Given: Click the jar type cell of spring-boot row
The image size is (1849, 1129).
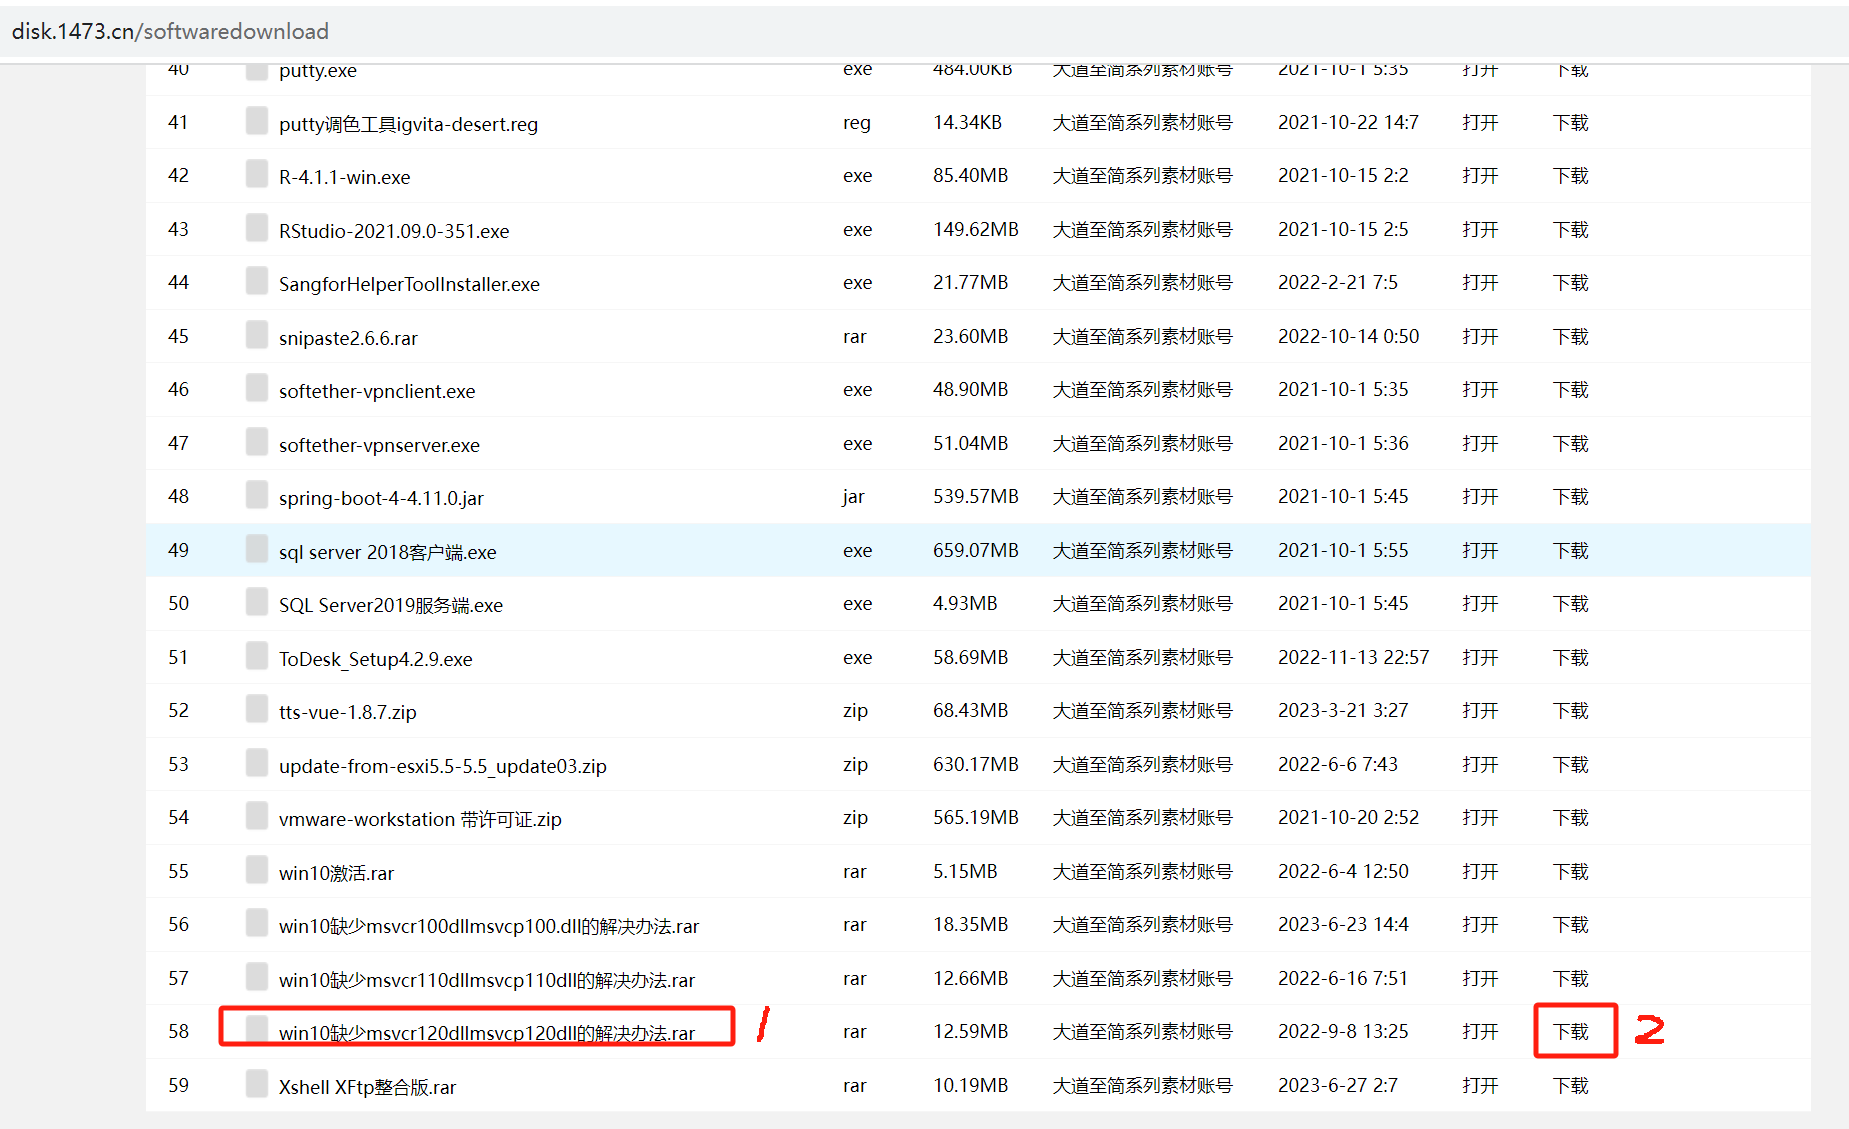Looking at the screenshot, I should tap(853, 496).
